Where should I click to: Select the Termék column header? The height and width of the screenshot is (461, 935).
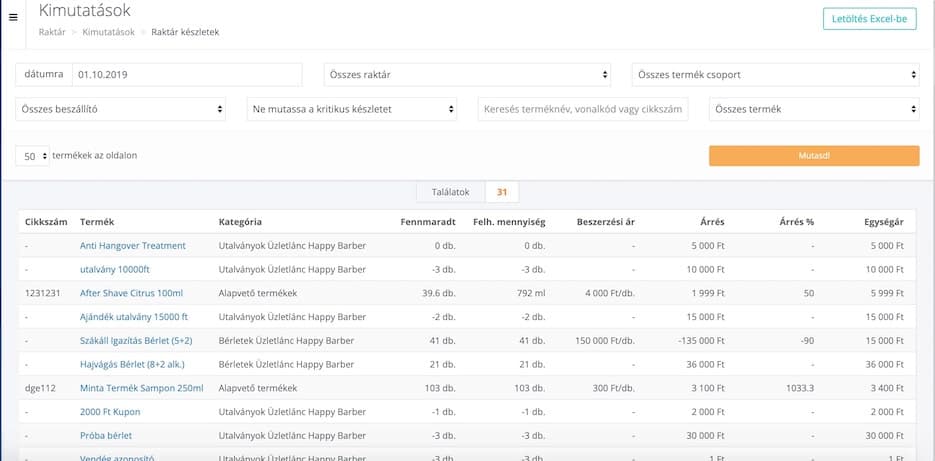coord(97,222)
